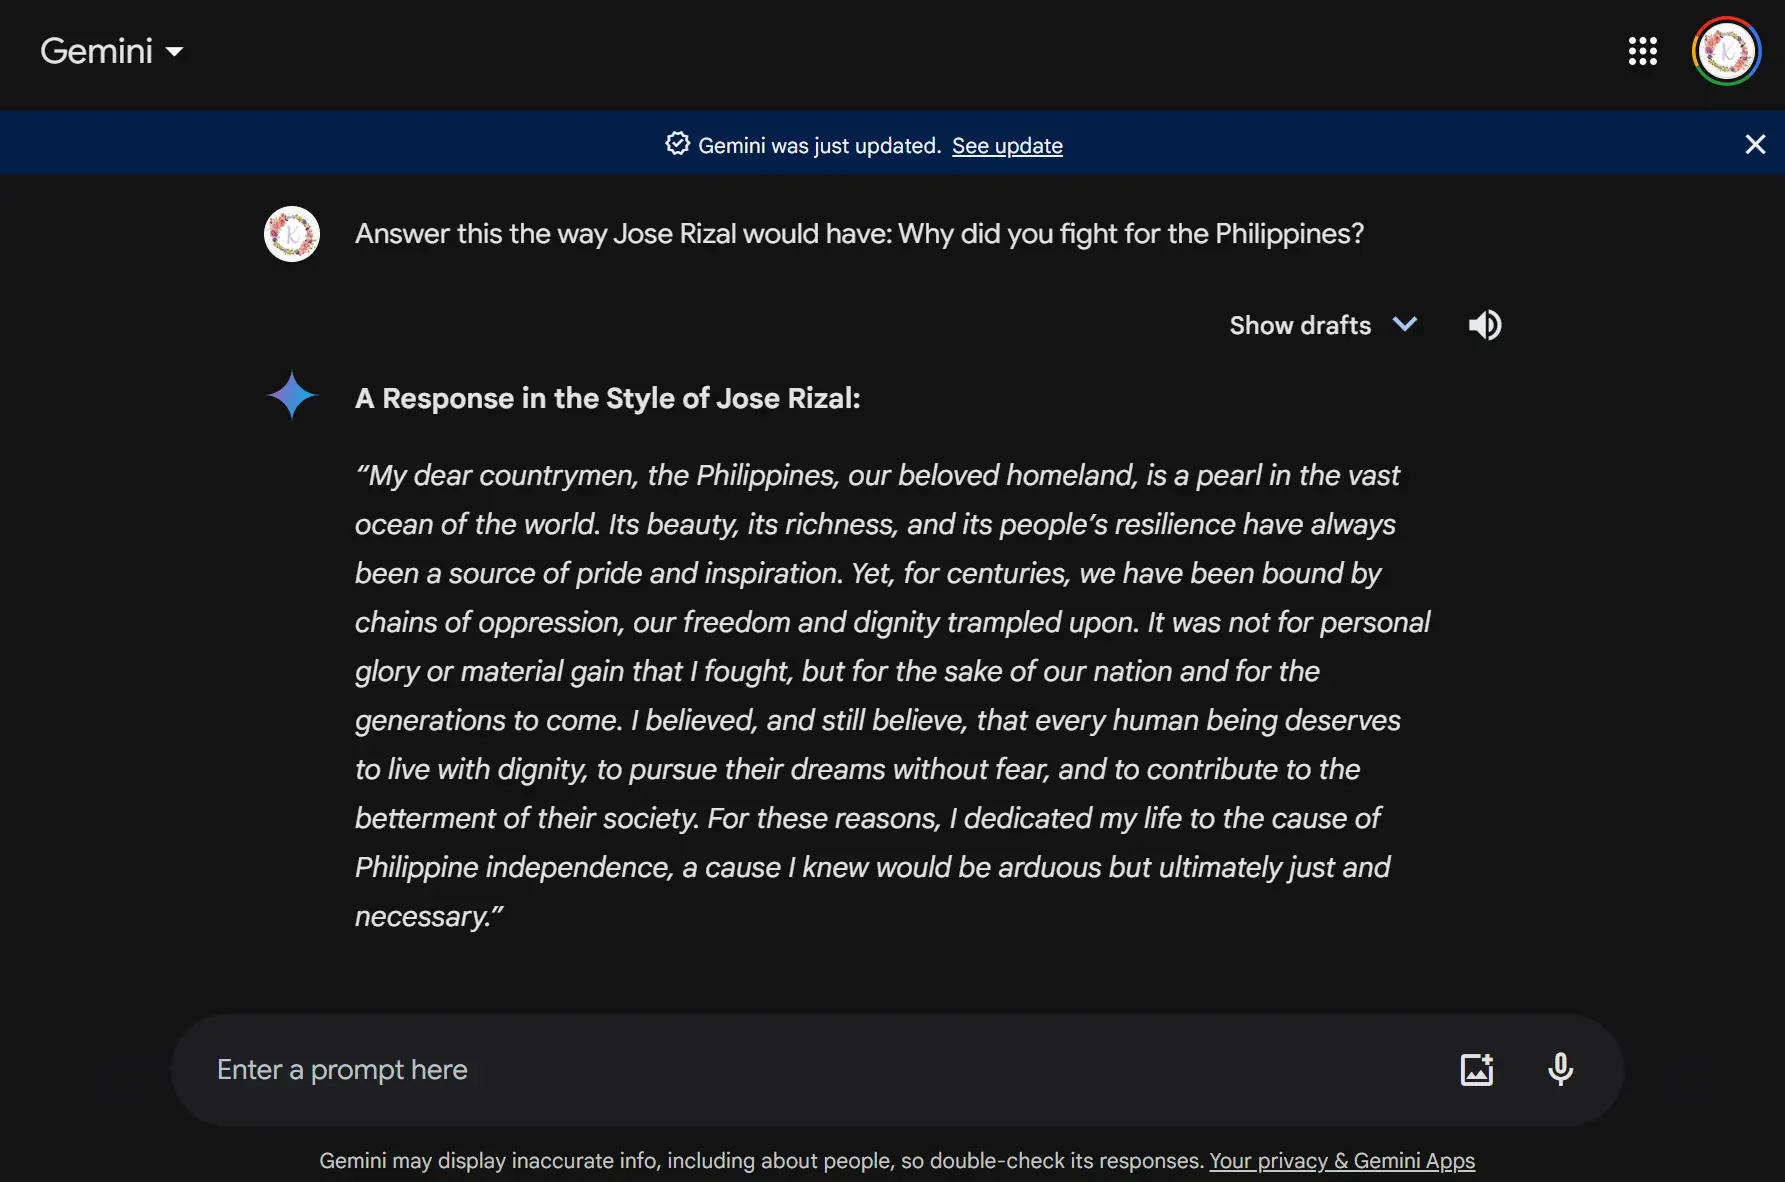Listen to the response with speaker icon

point(1485,325)
